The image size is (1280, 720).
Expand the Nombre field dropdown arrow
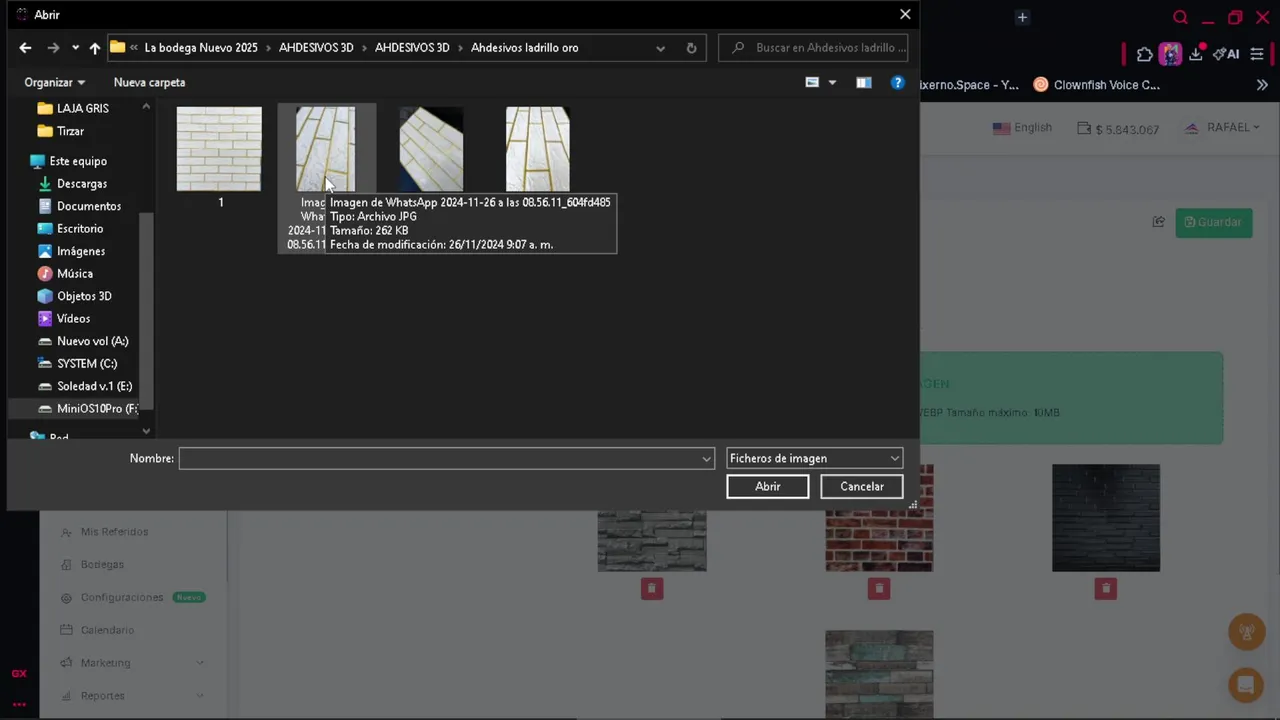[707, 459]
